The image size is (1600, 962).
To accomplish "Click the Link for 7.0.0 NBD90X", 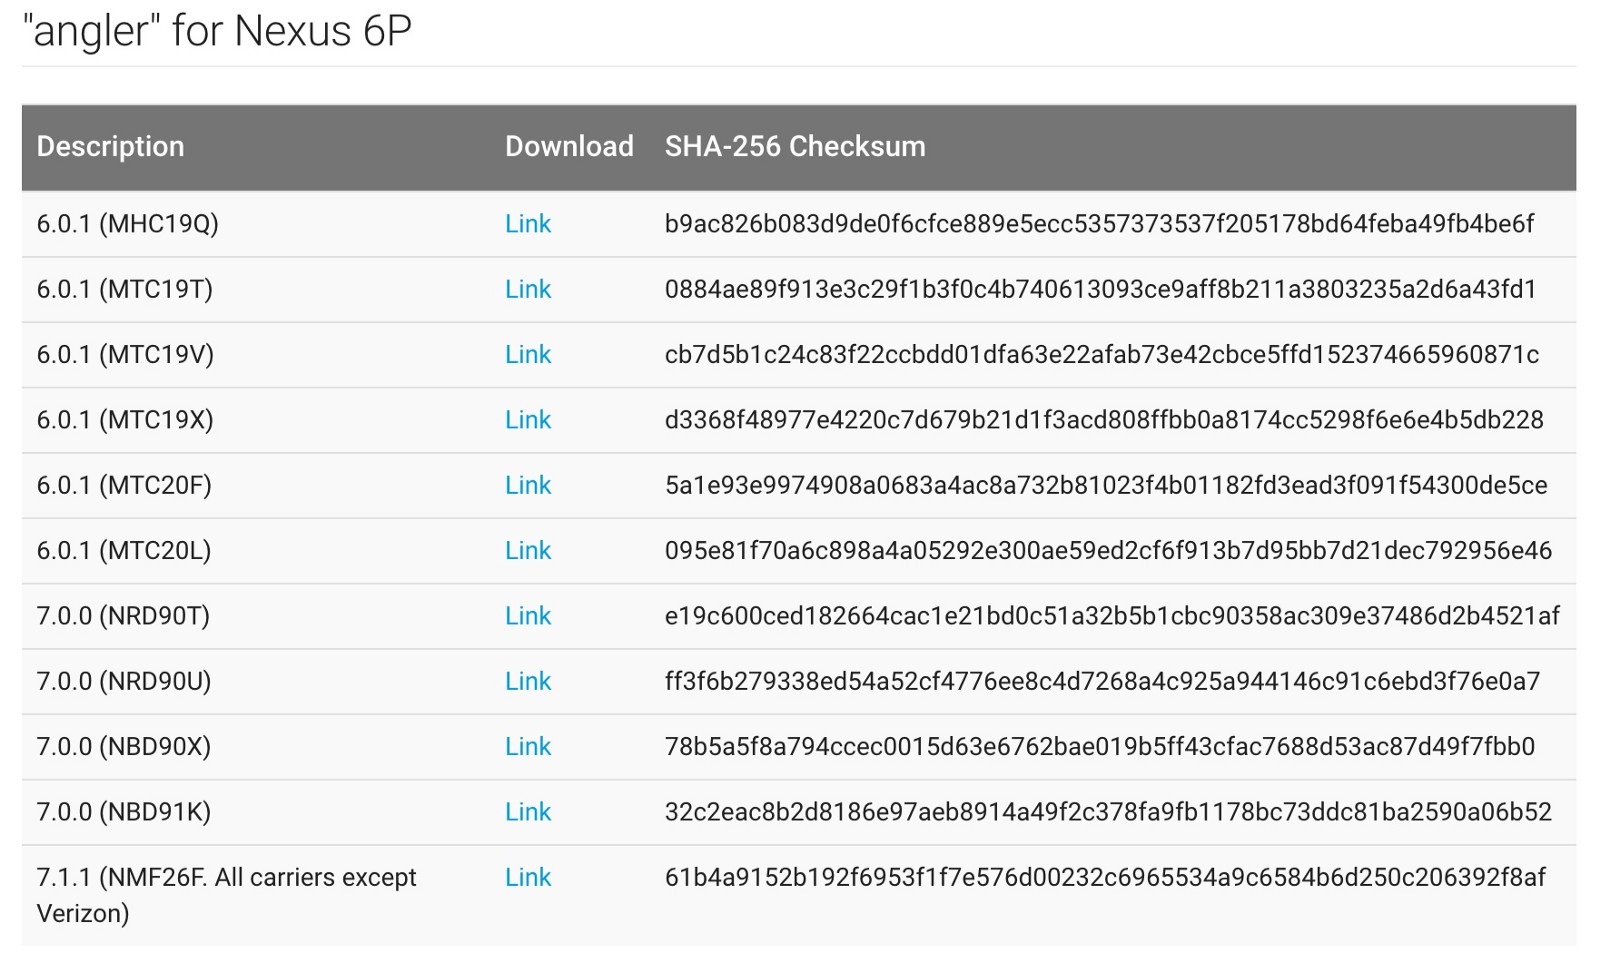I will point(528,747).
